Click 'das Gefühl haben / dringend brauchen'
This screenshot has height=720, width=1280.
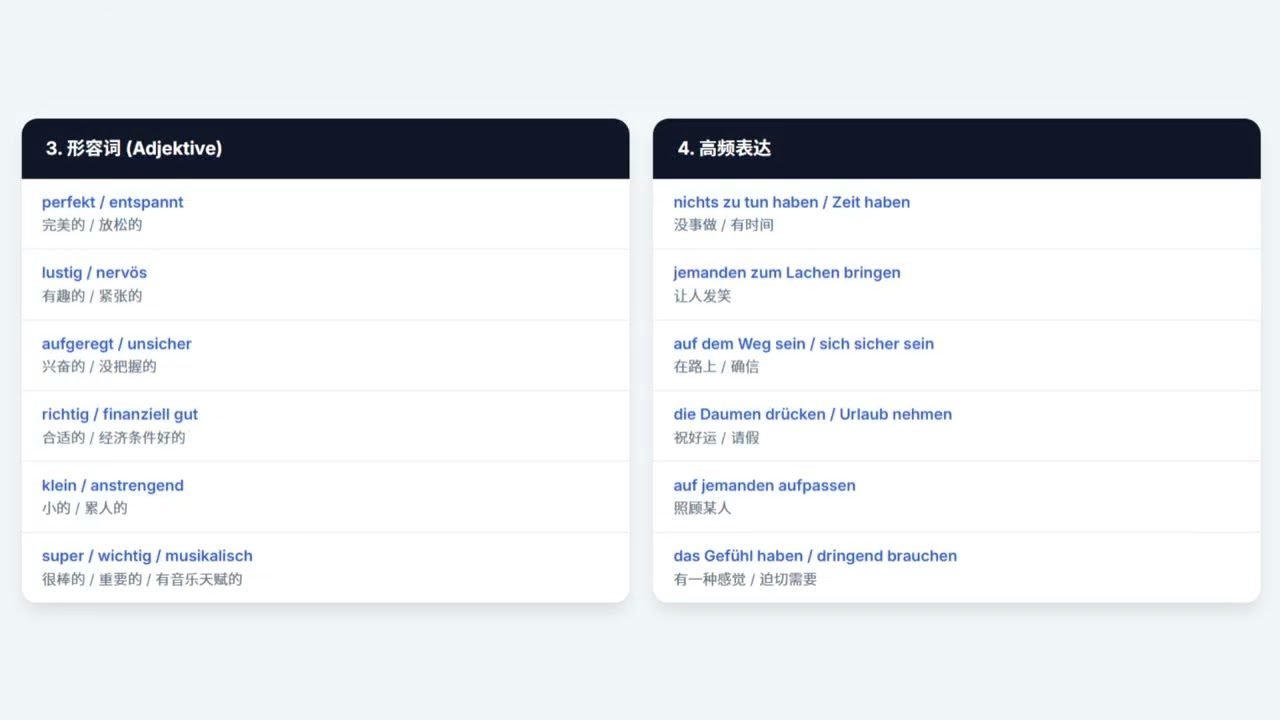point(815,556)
